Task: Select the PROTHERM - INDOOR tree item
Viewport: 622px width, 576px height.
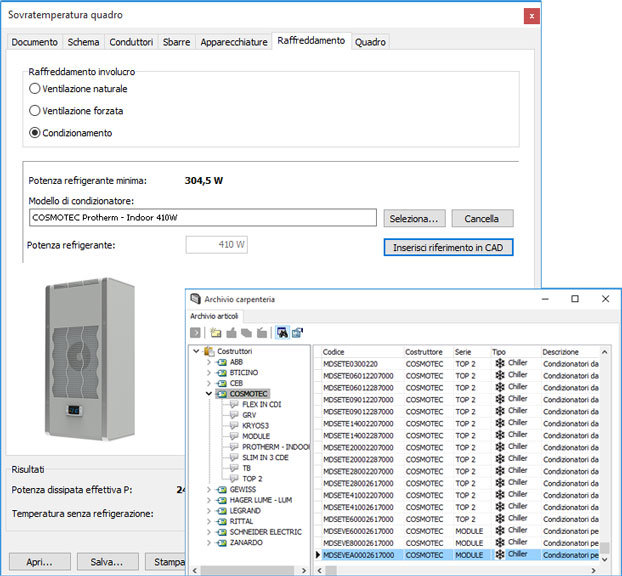Action: tap(276, 447)
